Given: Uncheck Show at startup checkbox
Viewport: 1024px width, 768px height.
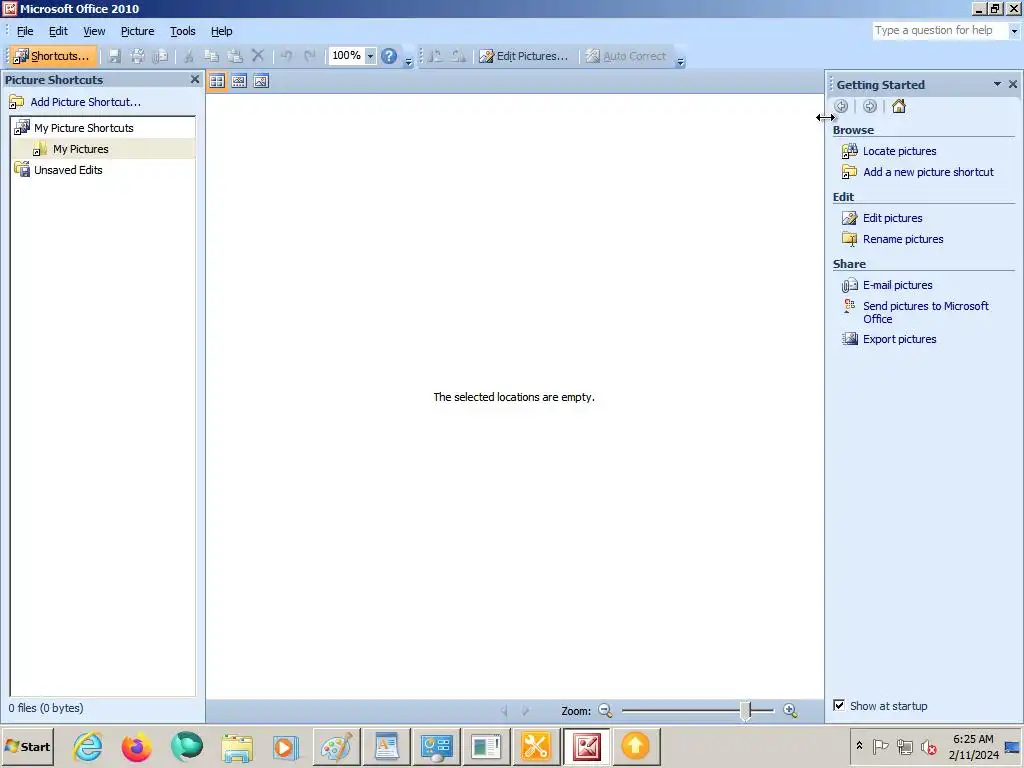Looking at the screenshot, I should (839, 705).
